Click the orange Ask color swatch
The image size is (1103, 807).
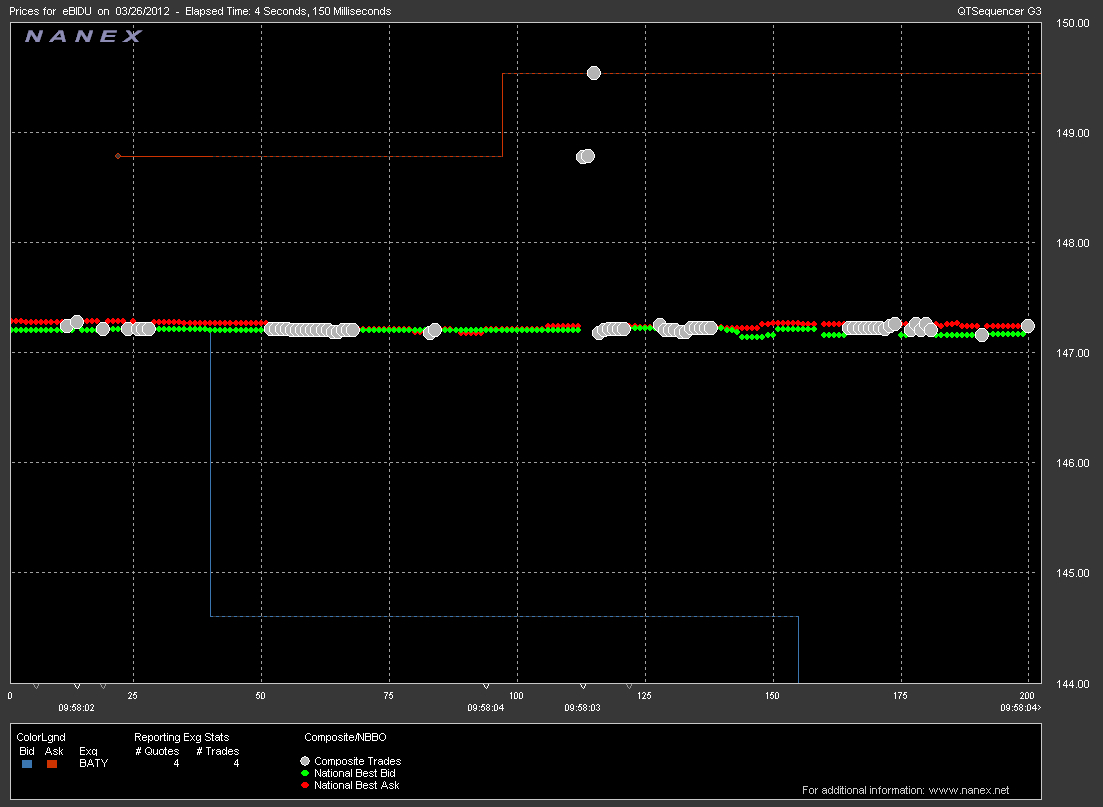(x=53, y=763)
